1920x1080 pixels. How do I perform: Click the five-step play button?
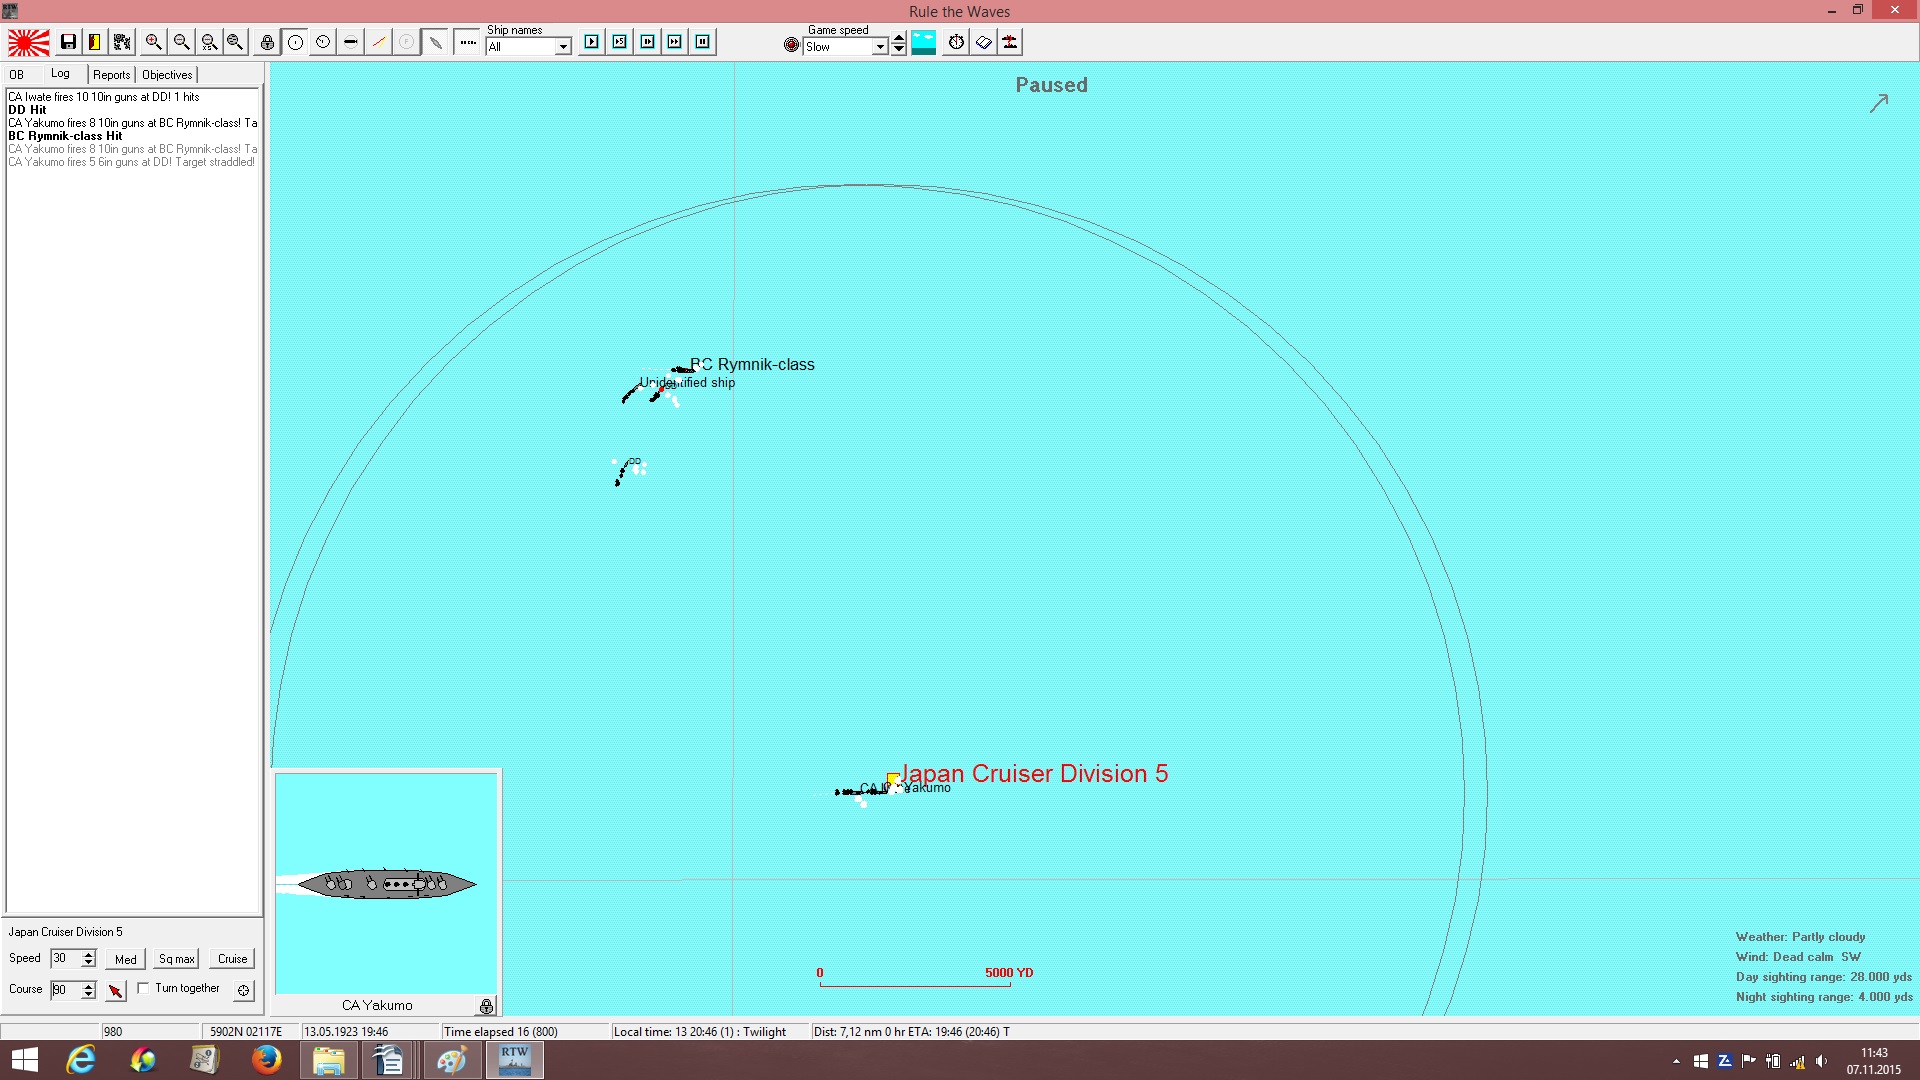(620, 42)
